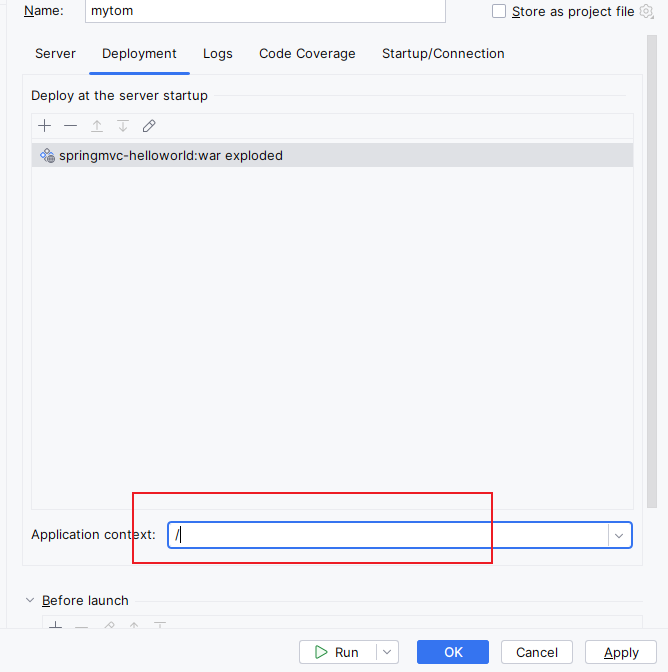Collapse the Before launch section
Screen dimensions: 668x672
tap(30, 600)
